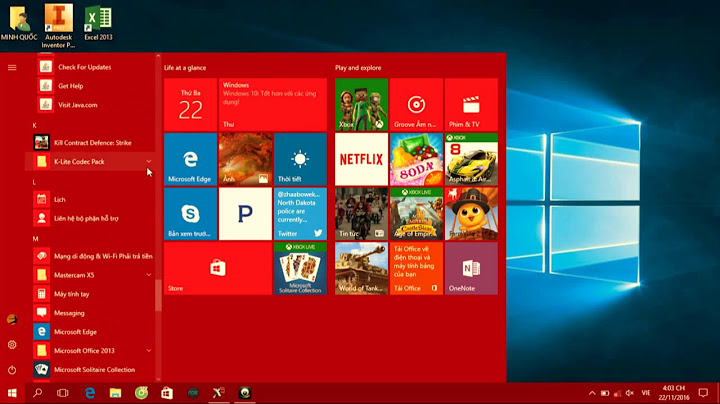Open the Store tile
The width and height of the screenshot is (720, 404).
[x=218, y=269]
